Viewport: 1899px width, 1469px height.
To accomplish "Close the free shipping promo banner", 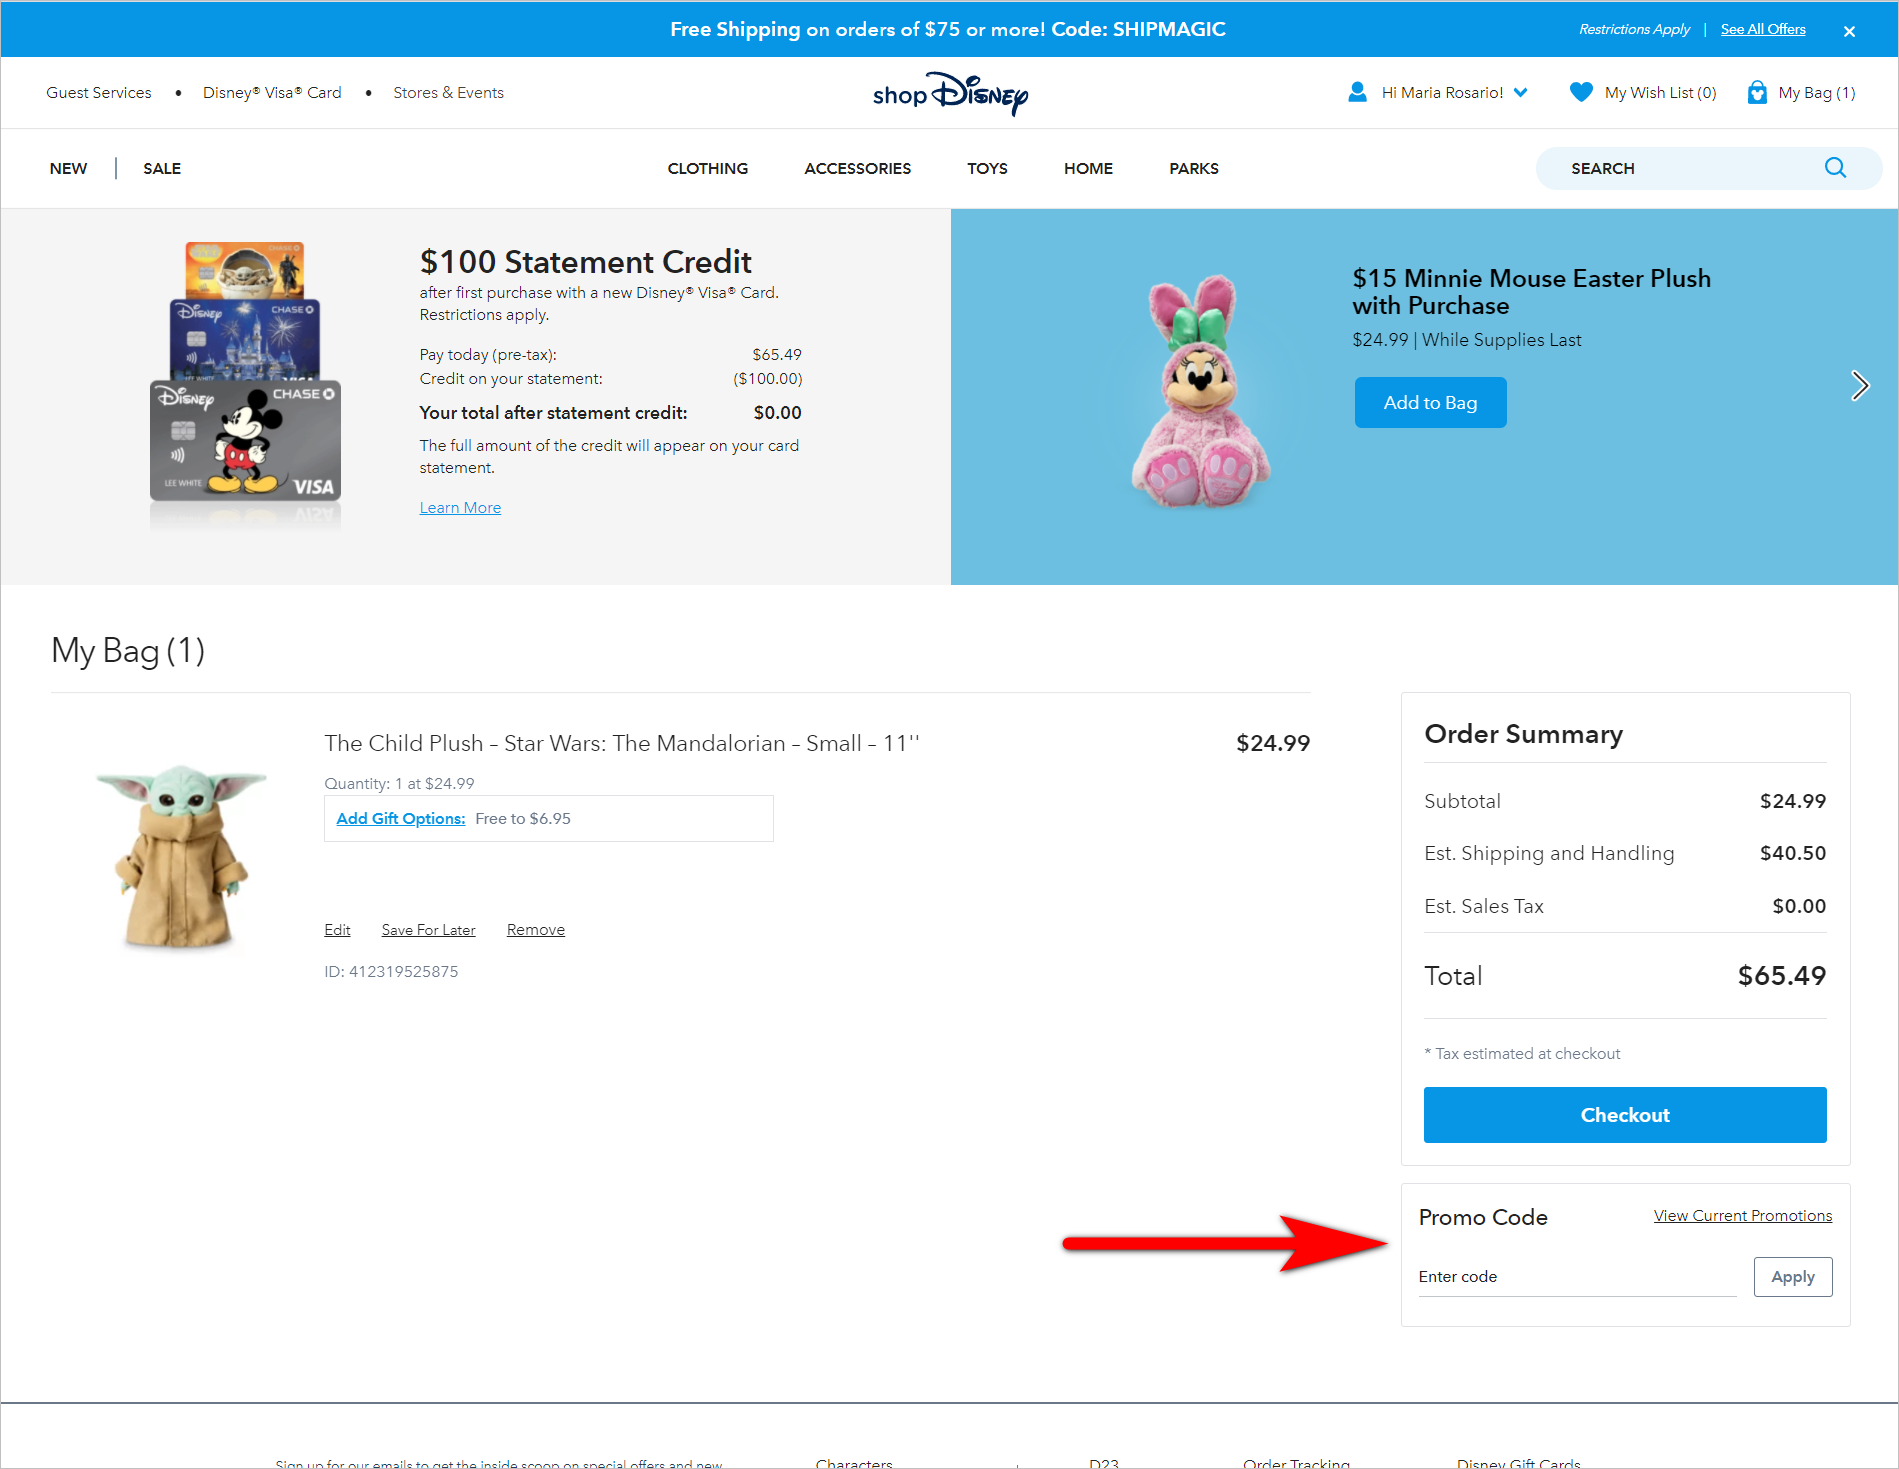I will coord(1849,31).
